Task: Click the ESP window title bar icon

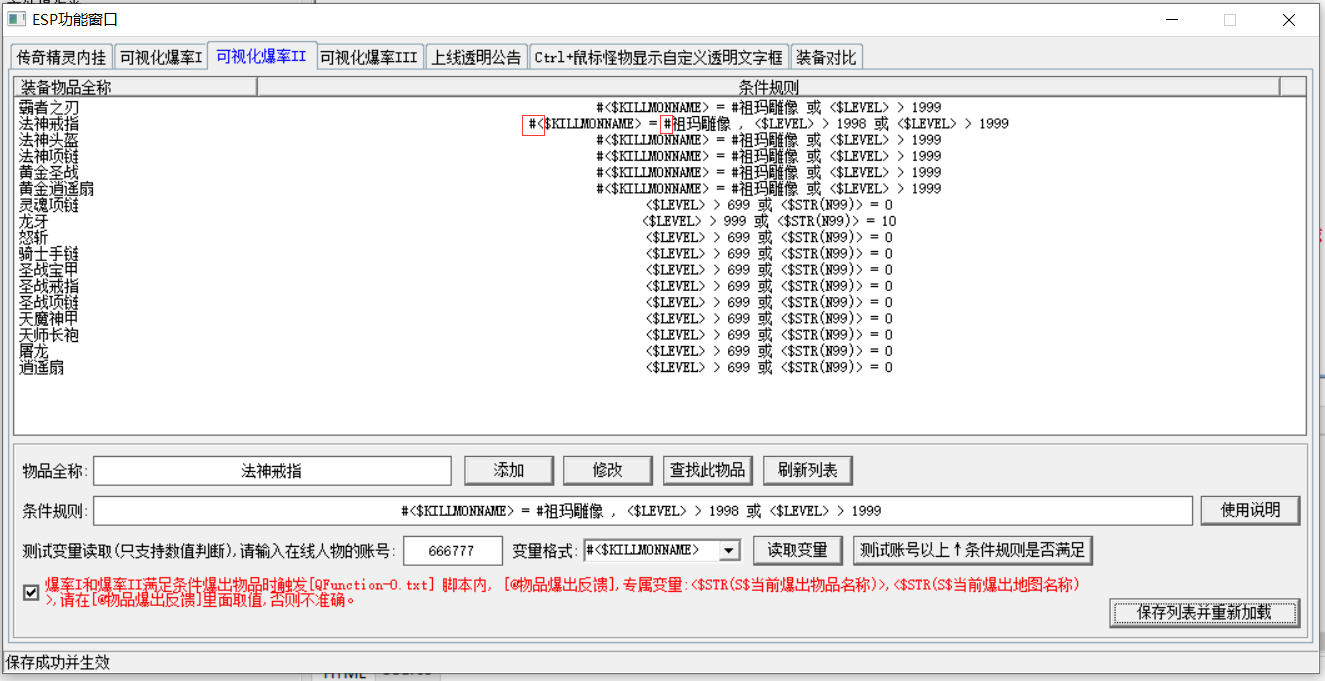Action: pyautogui.click(x=16, y=19)
